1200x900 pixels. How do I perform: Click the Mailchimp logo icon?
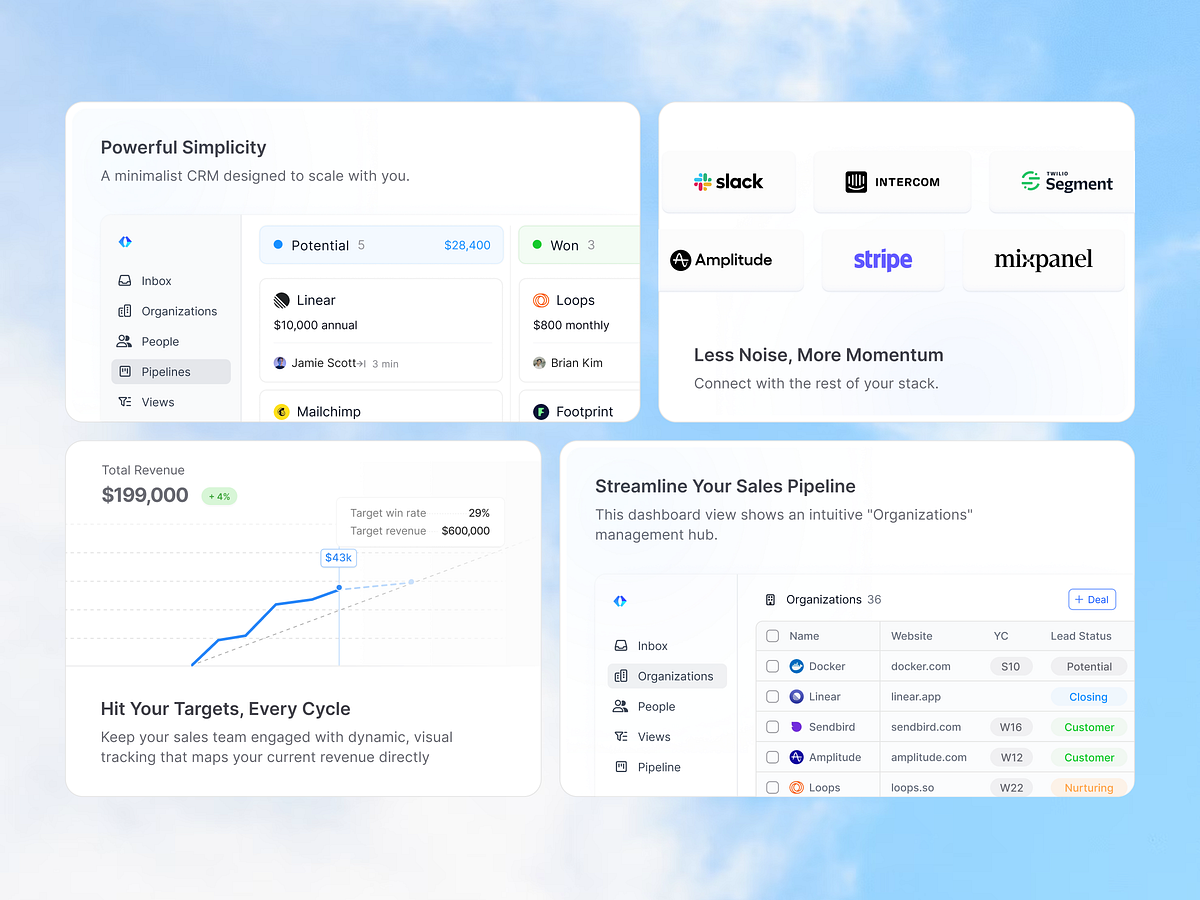[281, 411]
